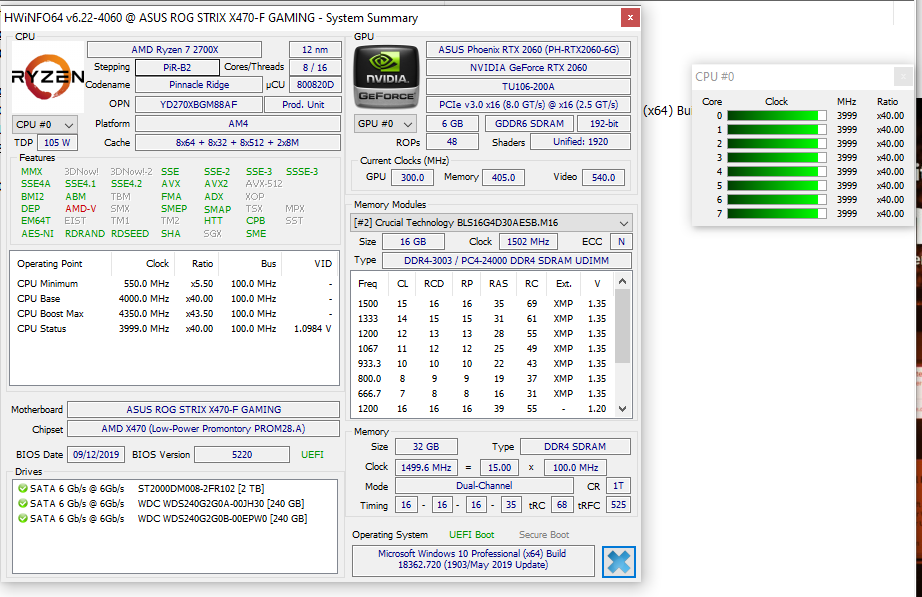The width and height of the screenshot is (922, 597).
Task: Click the 32 GB memory size field
Action: point(426,447)
